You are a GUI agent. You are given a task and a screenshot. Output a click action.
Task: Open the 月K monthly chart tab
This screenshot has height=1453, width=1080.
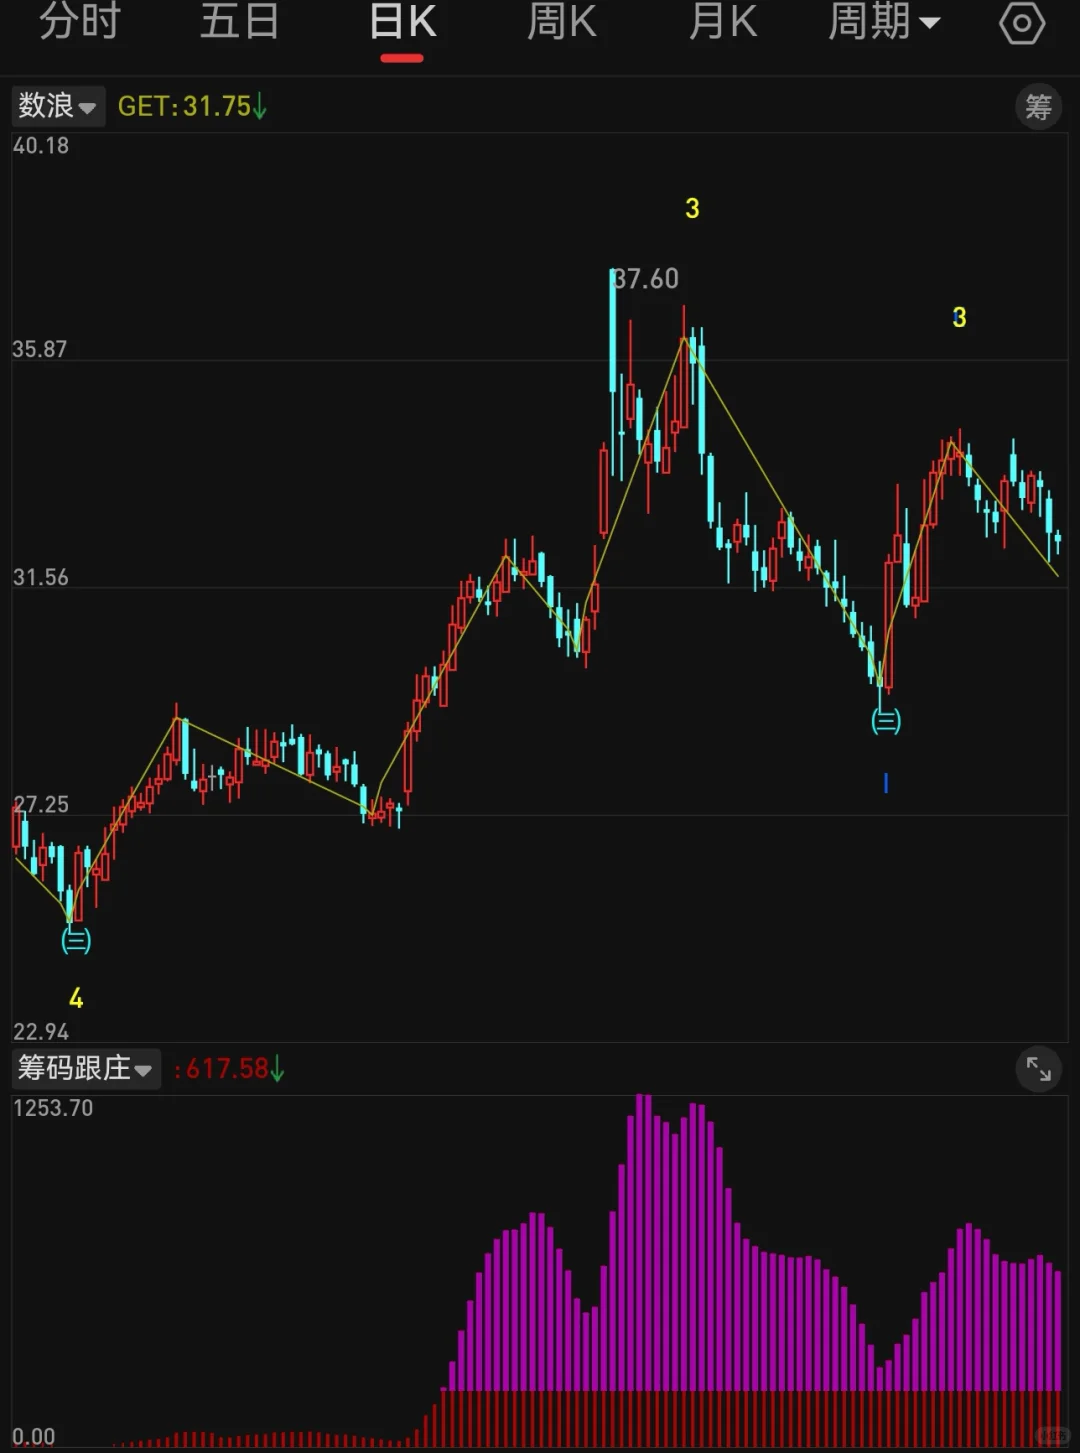tap(723, 22)
